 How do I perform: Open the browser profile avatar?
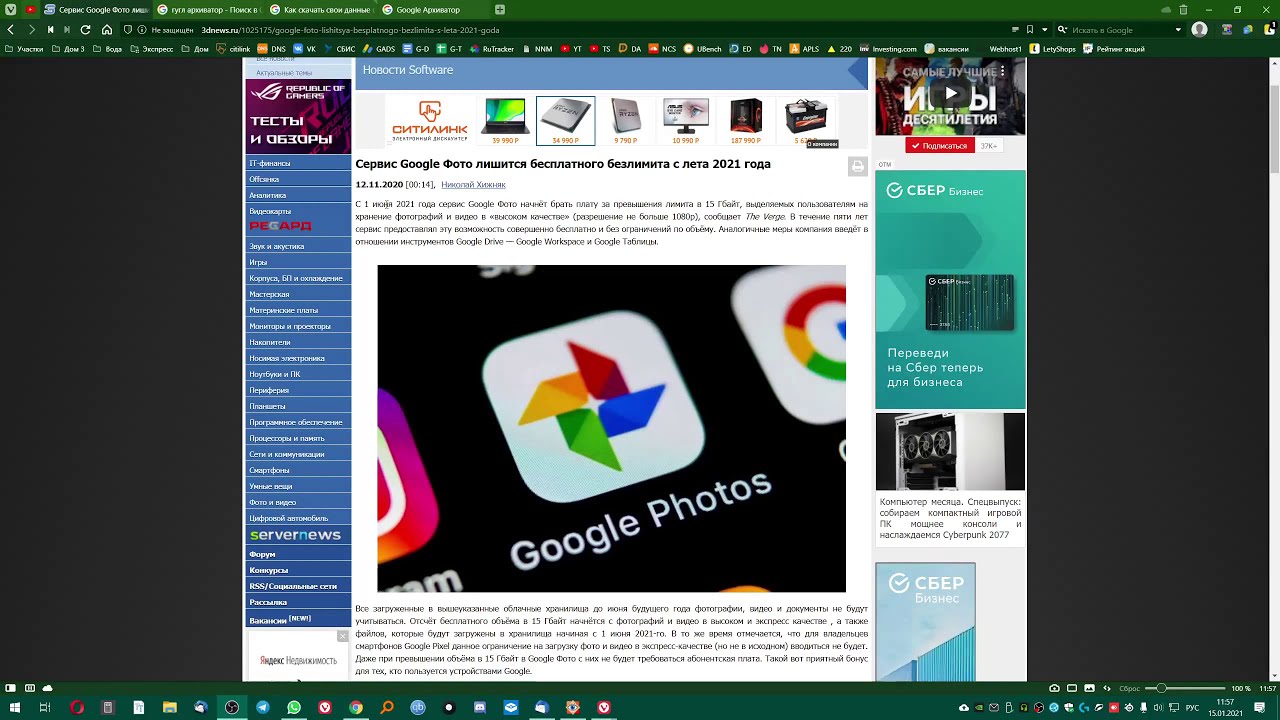1200,30
